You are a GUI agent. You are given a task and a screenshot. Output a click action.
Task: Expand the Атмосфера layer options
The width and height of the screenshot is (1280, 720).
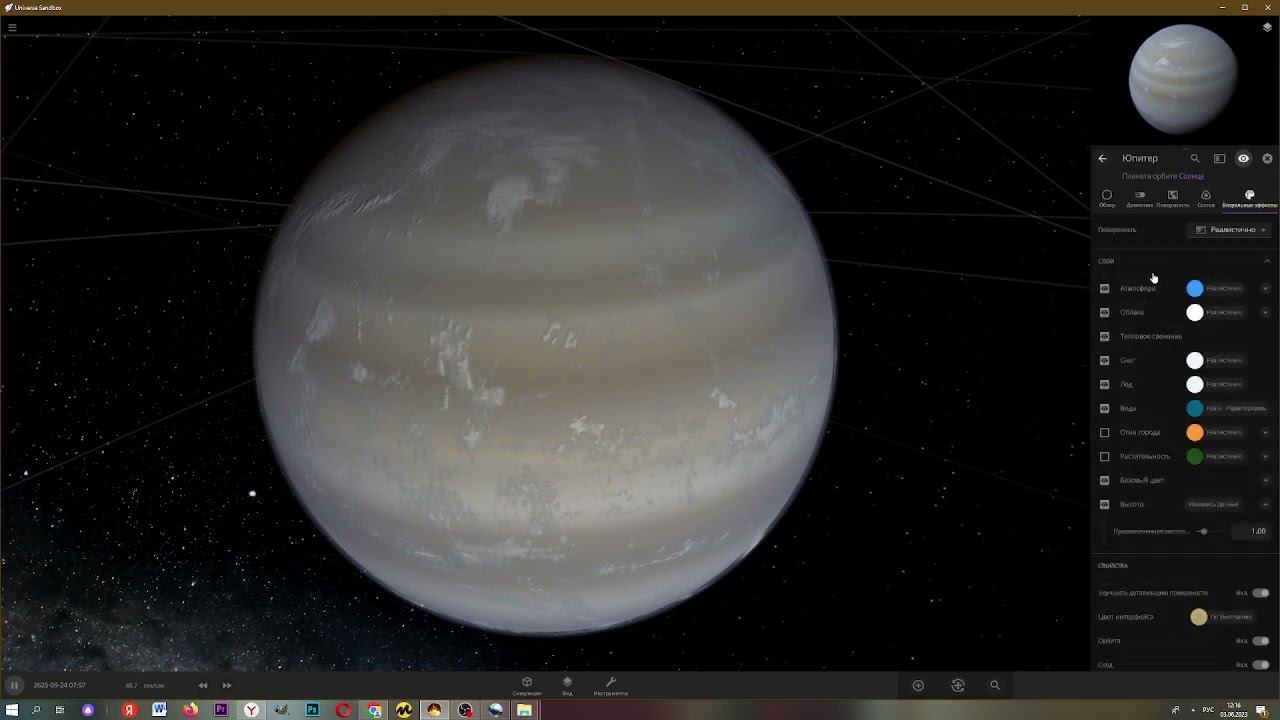coord(1265,288)
